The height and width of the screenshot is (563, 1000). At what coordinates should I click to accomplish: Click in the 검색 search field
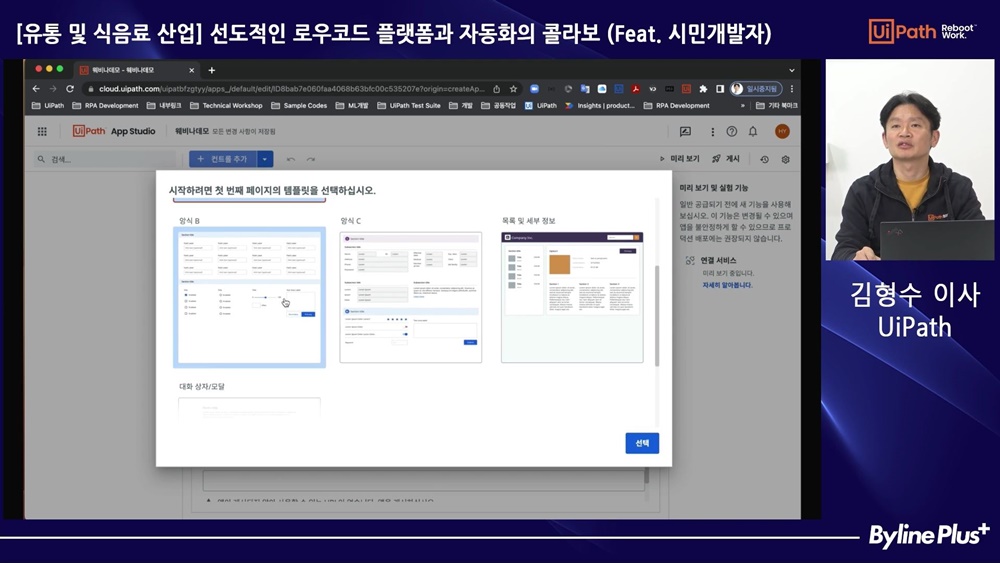(105, 159)
